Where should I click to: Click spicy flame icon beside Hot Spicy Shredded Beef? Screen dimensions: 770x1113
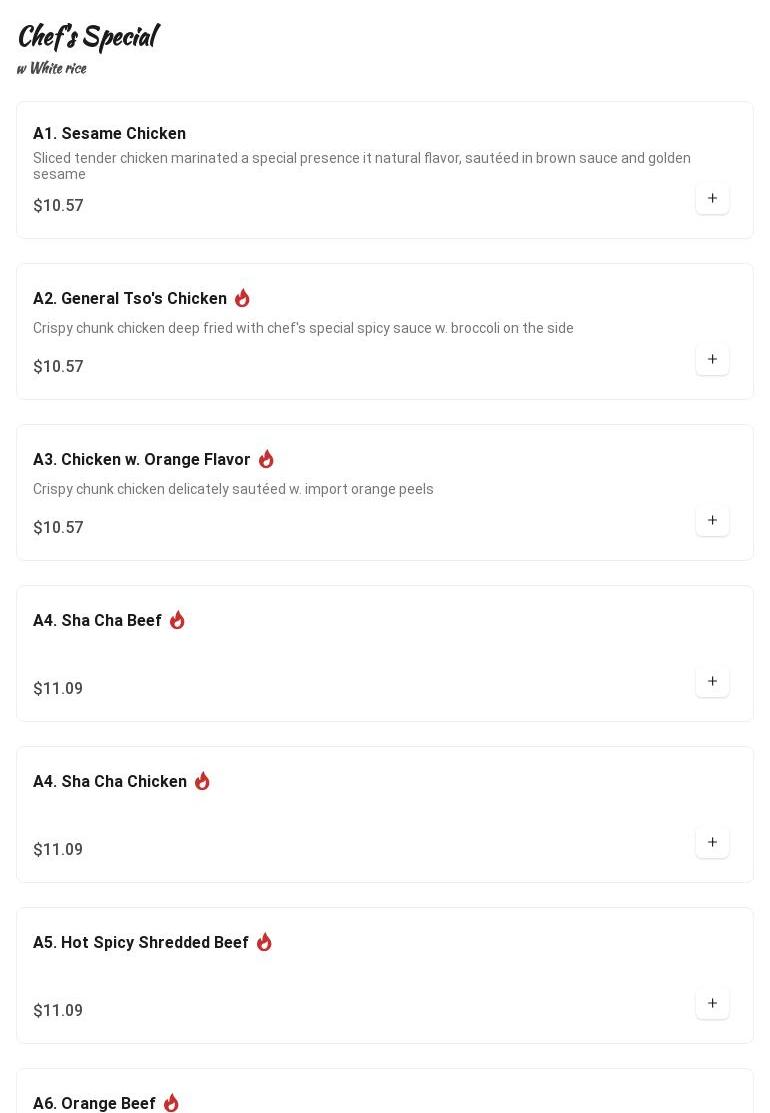pyautogui.click(x=264, y=943)
